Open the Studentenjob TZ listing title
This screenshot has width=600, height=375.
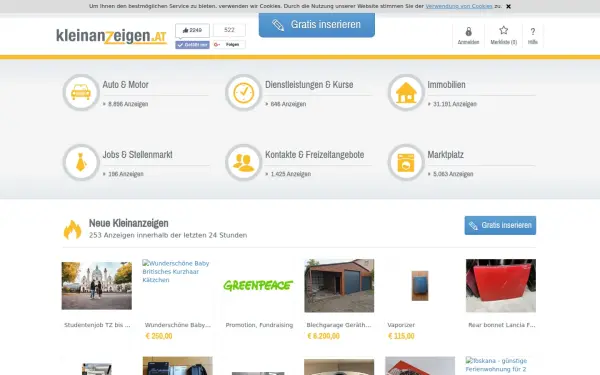point(97,325)
